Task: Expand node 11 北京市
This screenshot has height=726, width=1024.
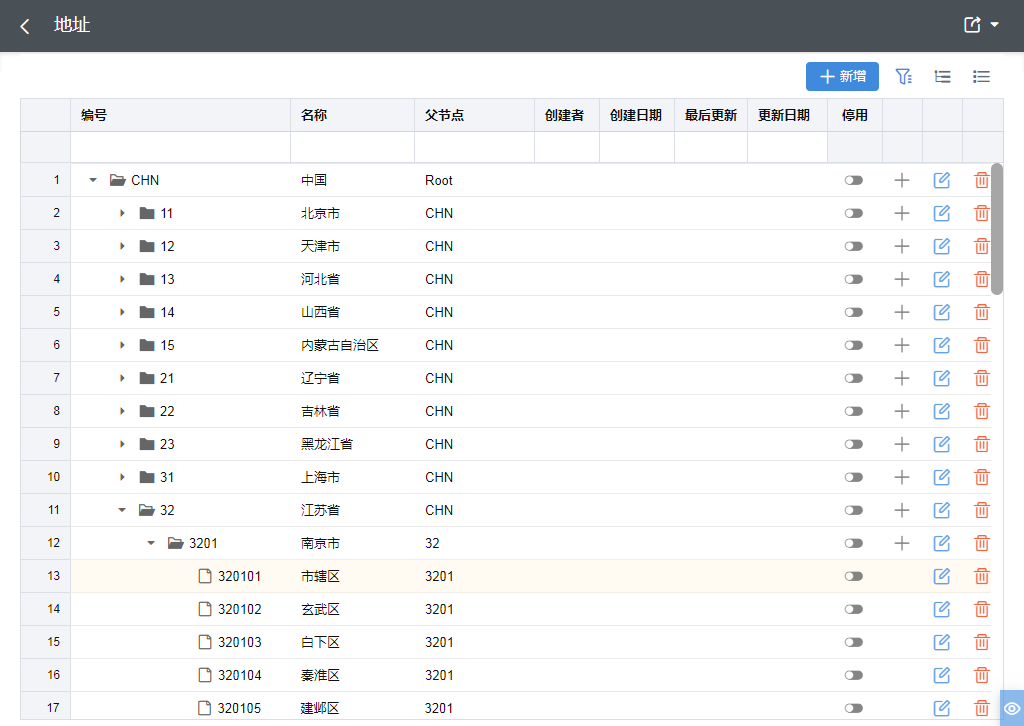Action: click(122, 213)
